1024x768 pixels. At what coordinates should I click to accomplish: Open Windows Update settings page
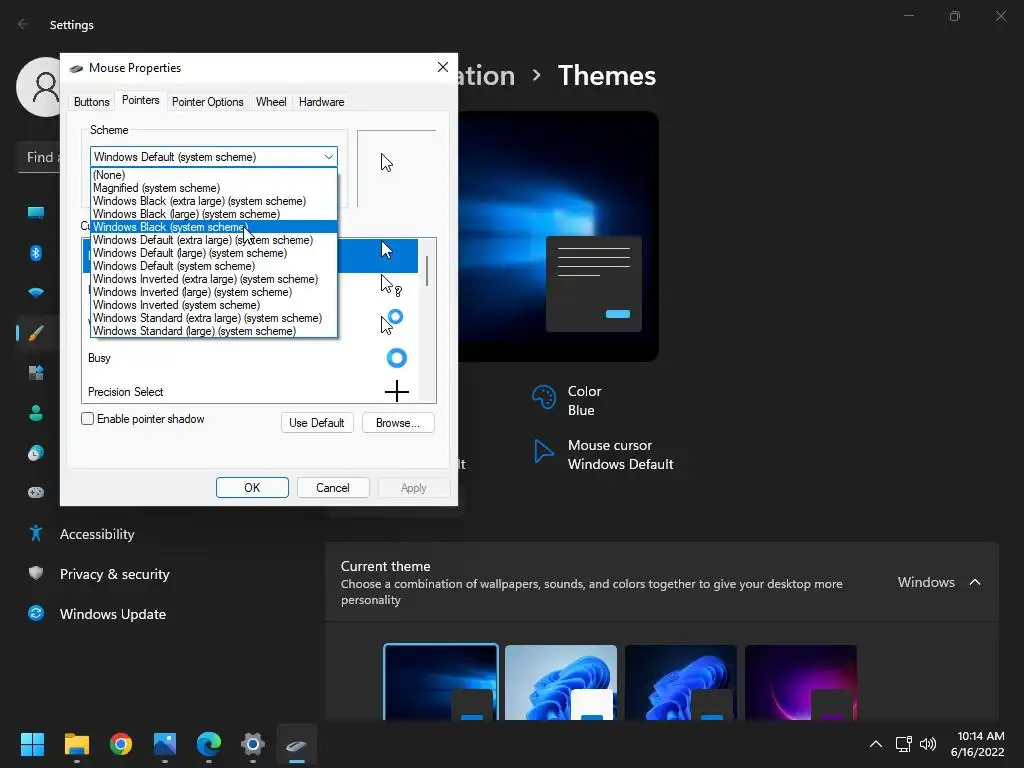pyautogui.click(x=112, y=613)
